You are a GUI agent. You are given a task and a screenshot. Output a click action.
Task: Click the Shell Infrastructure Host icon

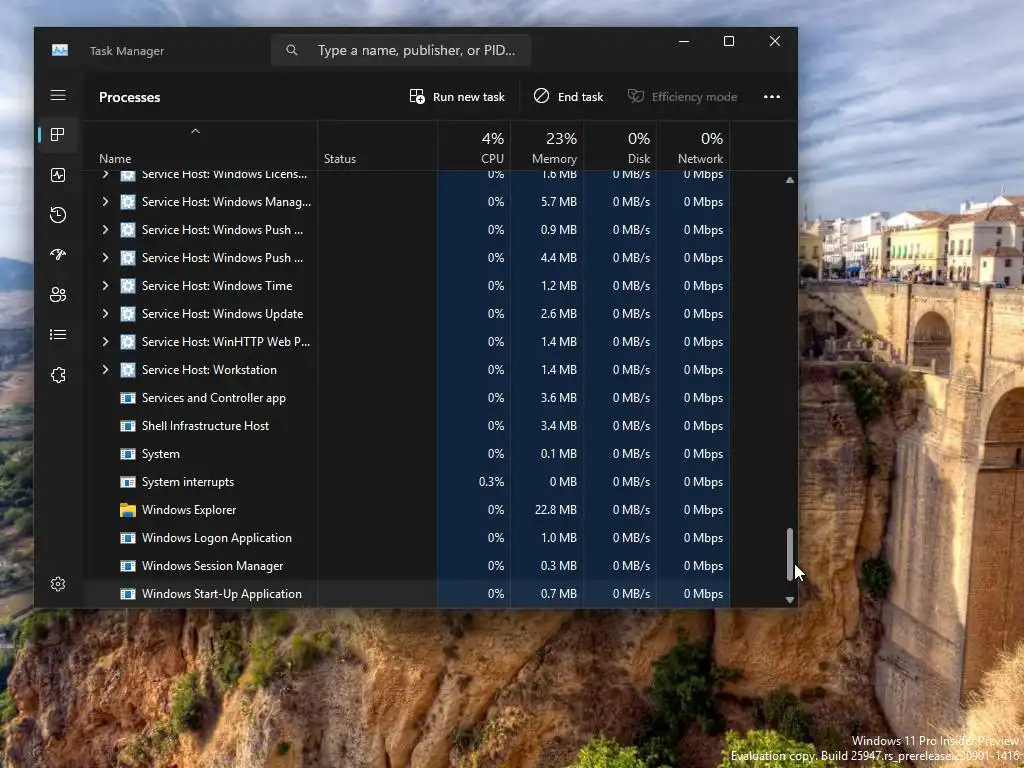pos(128,426)
